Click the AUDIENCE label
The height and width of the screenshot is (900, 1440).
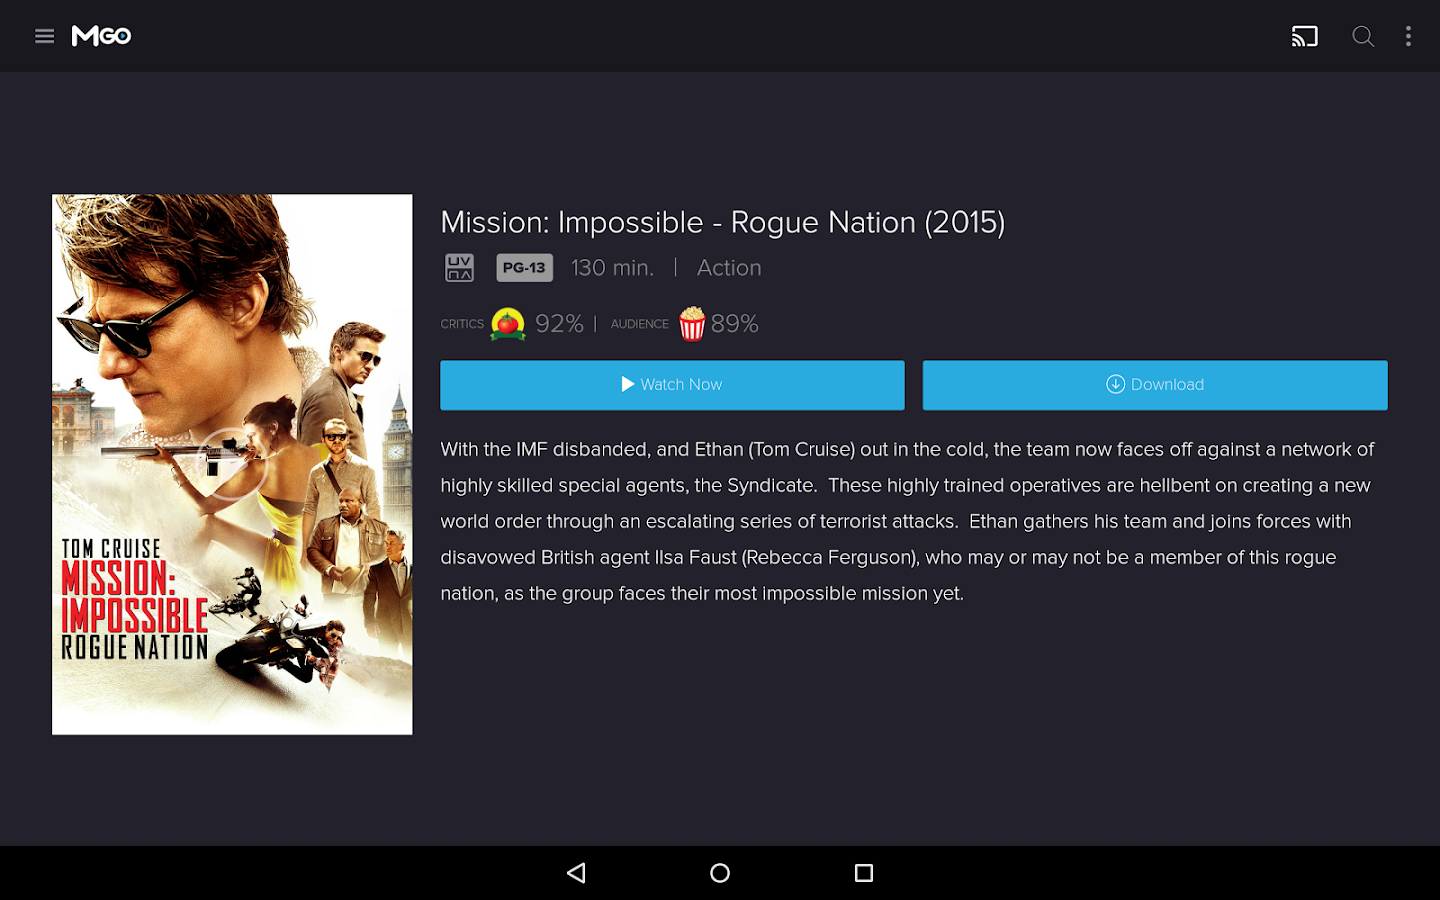click(x=639, y=324)
